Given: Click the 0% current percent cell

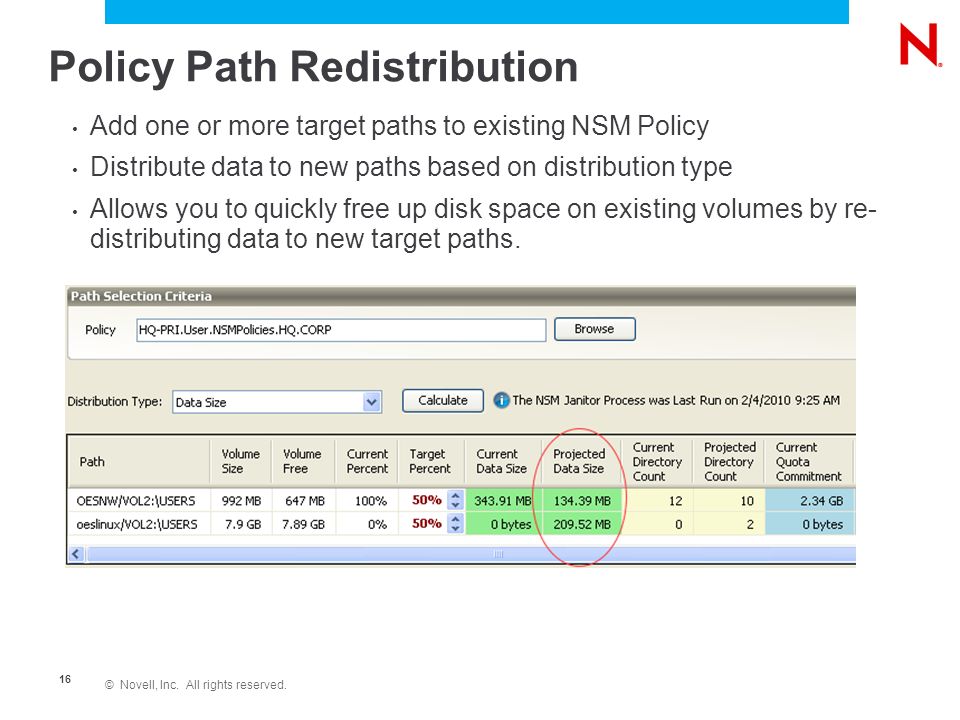Looking at the screenshot, I should 367,525.
